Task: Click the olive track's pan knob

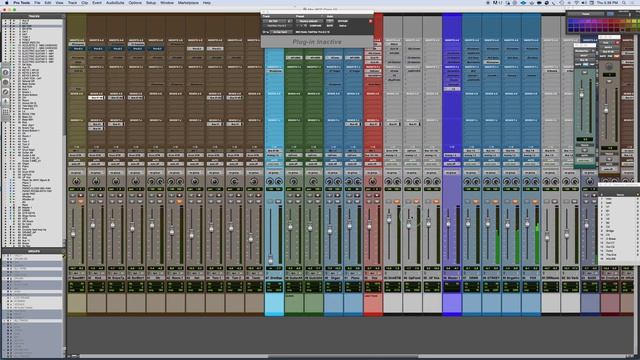Action: (76, 181)
